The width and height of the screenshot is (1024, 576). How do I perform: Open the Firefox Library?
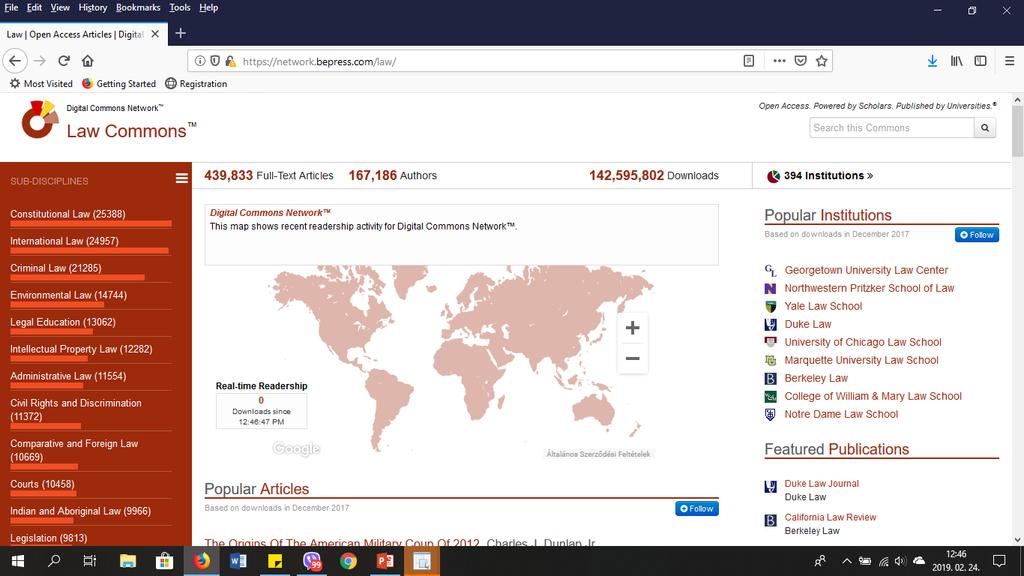coord(956,61)
